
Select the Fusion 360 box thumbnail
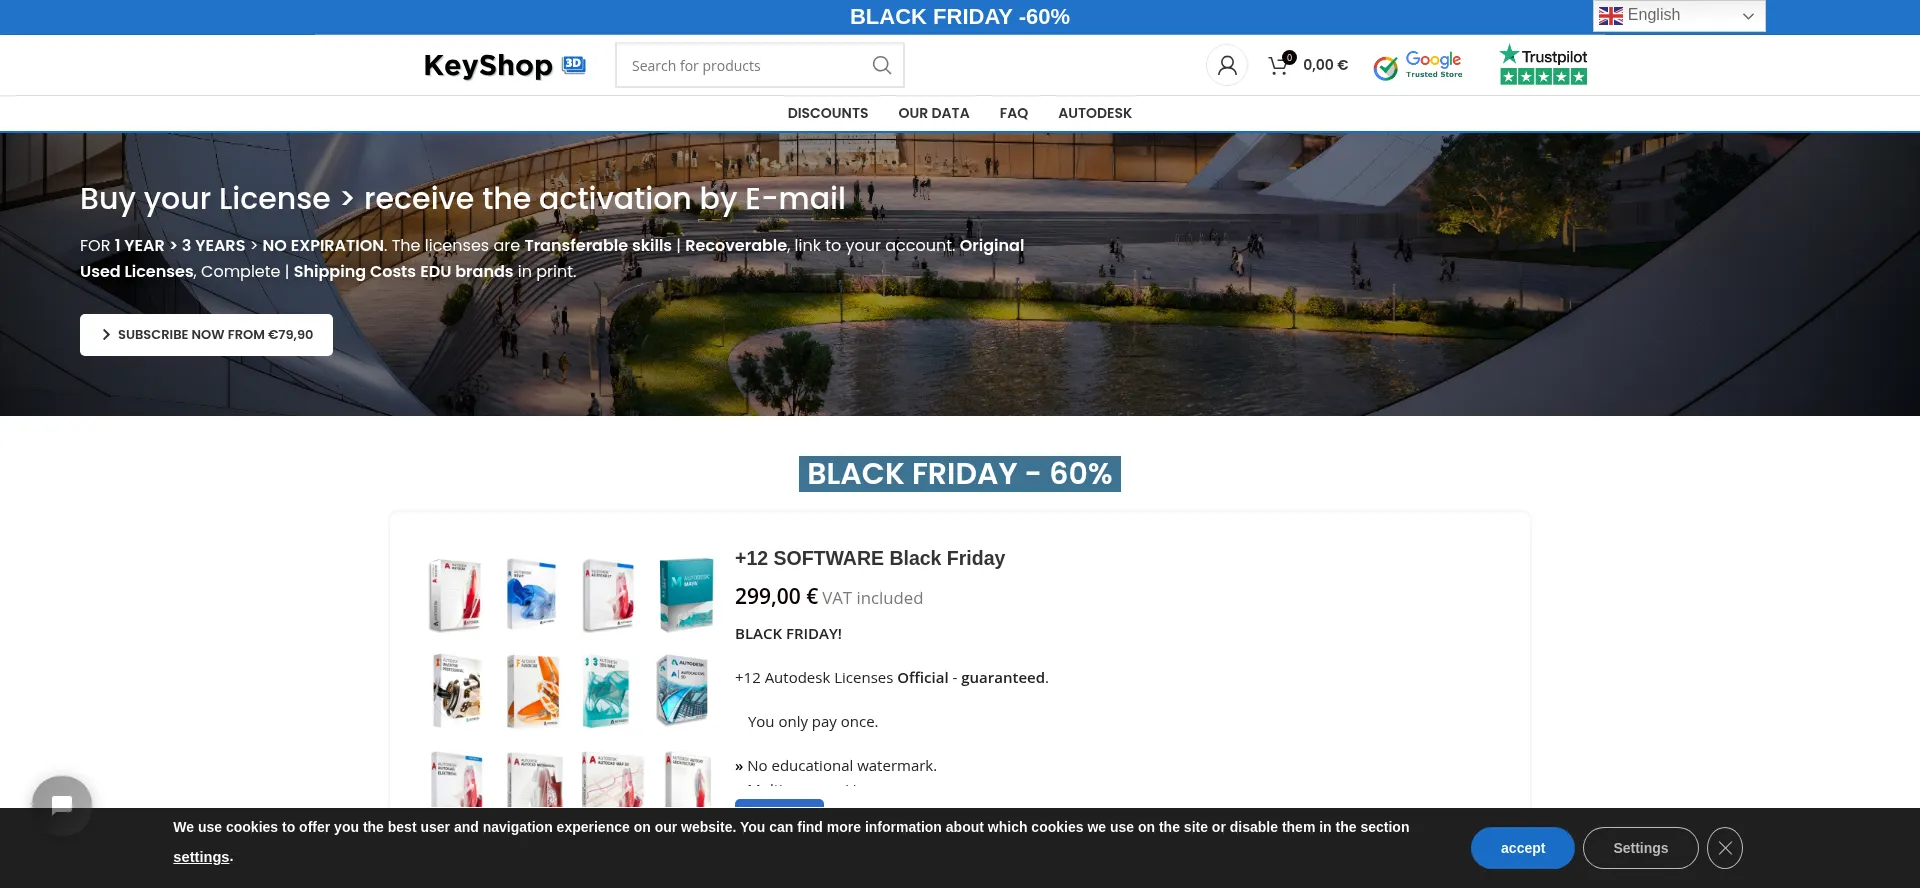point(532,690)
